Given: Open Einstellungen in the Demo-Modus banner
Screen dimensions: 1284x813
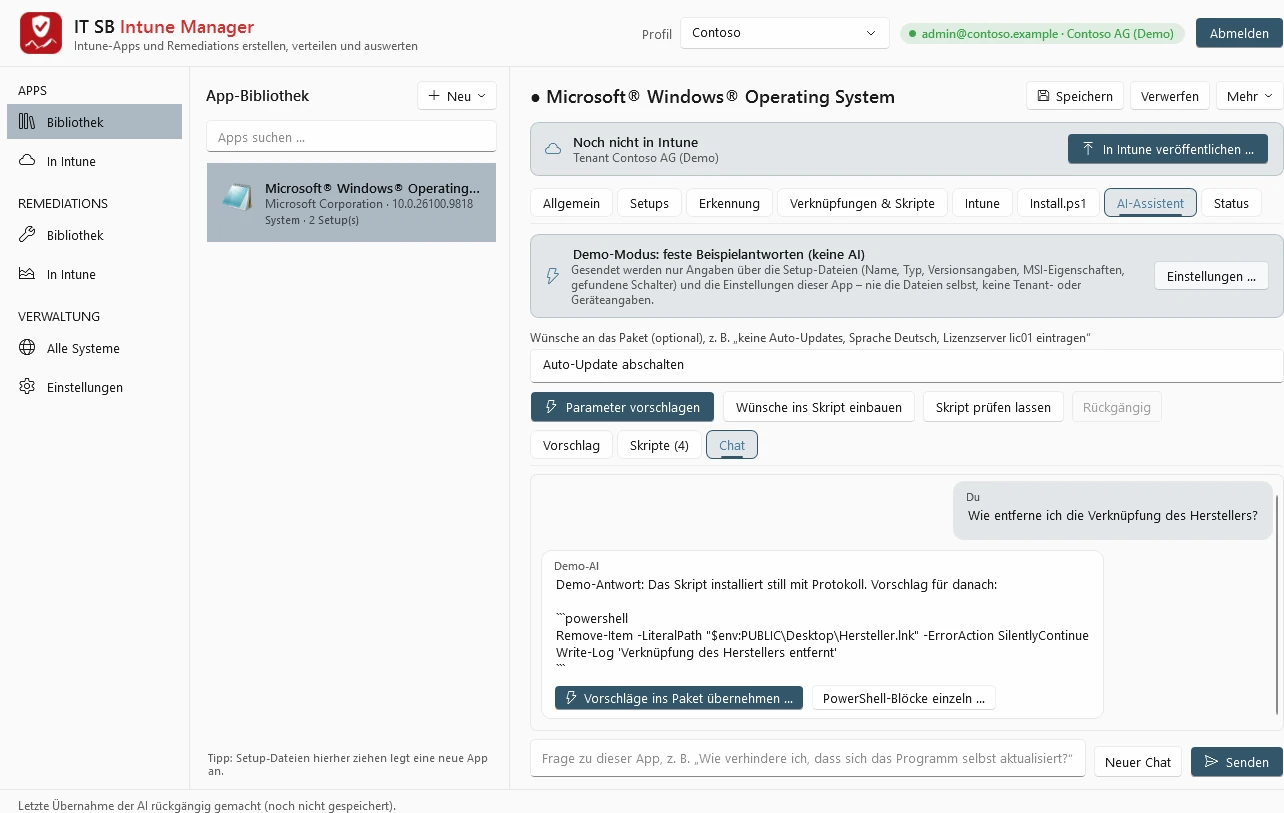Looking at the screenshot, I should [x=1211, y=276].
